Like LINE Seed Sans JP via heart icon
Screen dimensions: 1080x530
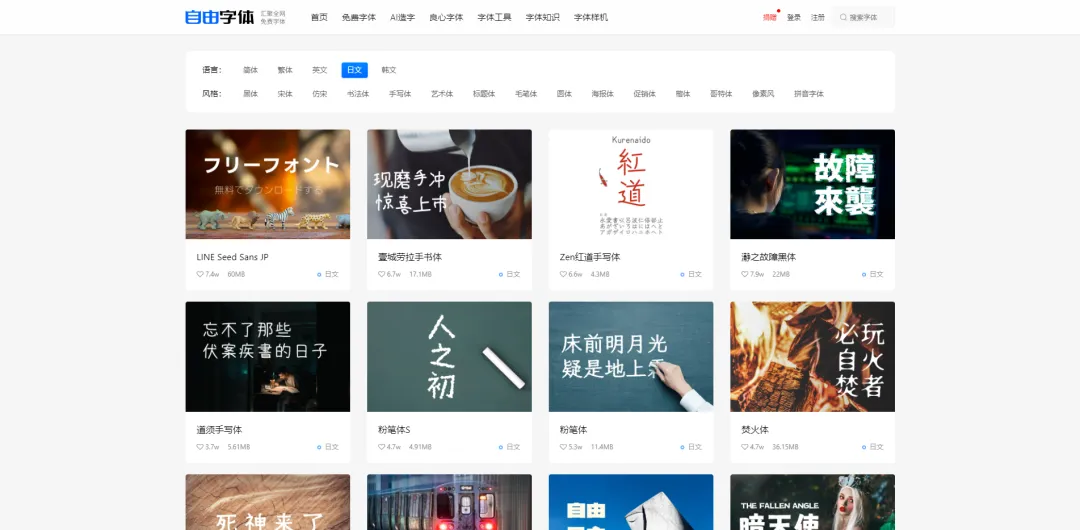pyautogui.click(x=200, y=274)
